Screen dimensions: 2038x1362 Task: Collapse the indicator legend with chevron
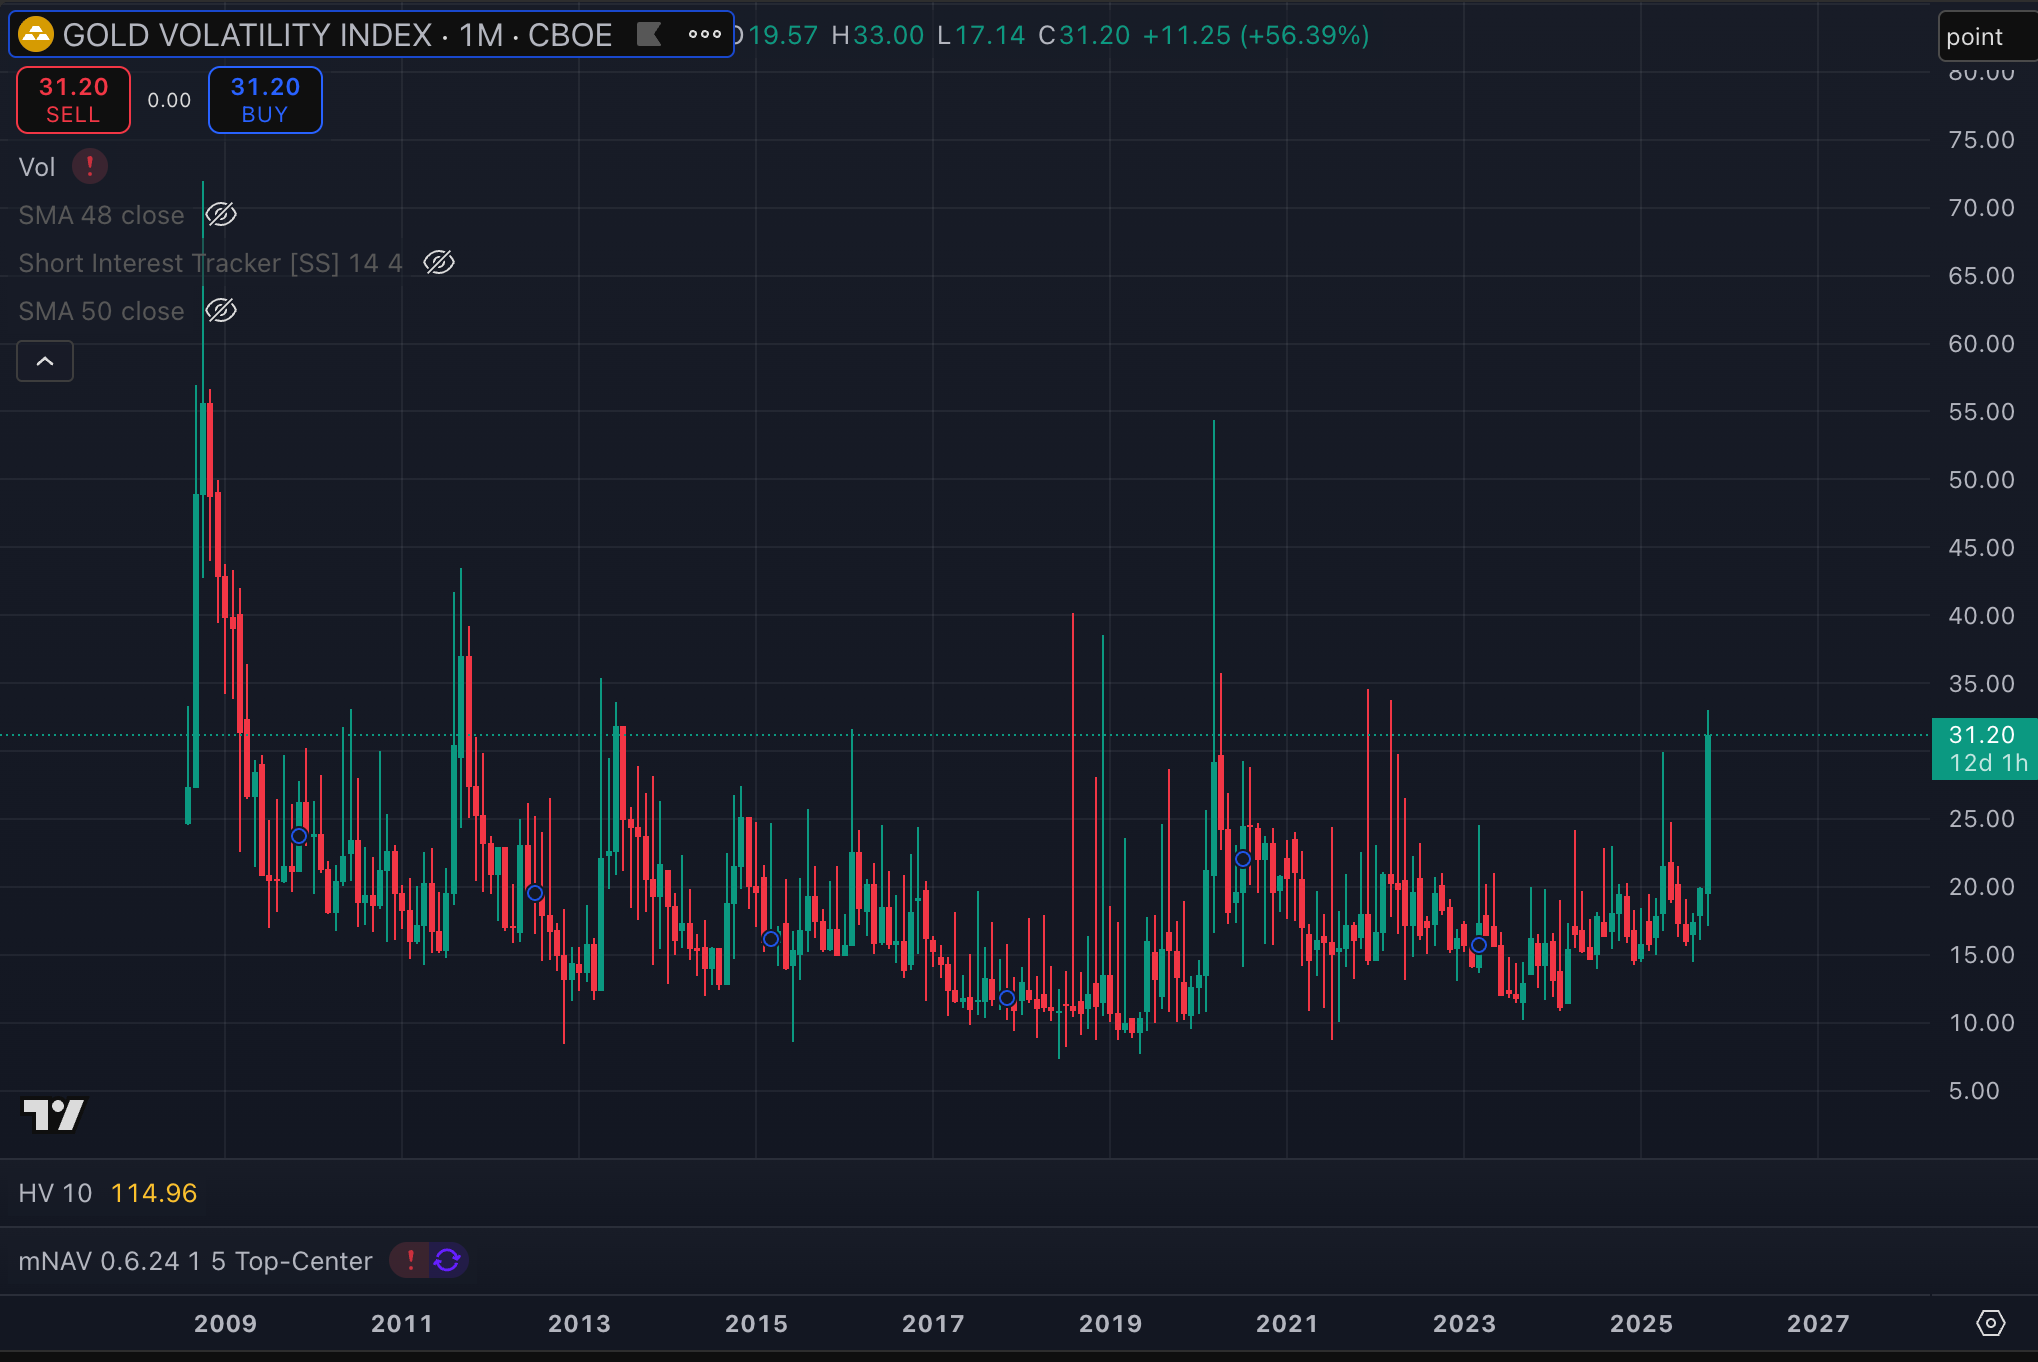pyautogui.click(x=45, y=361)
